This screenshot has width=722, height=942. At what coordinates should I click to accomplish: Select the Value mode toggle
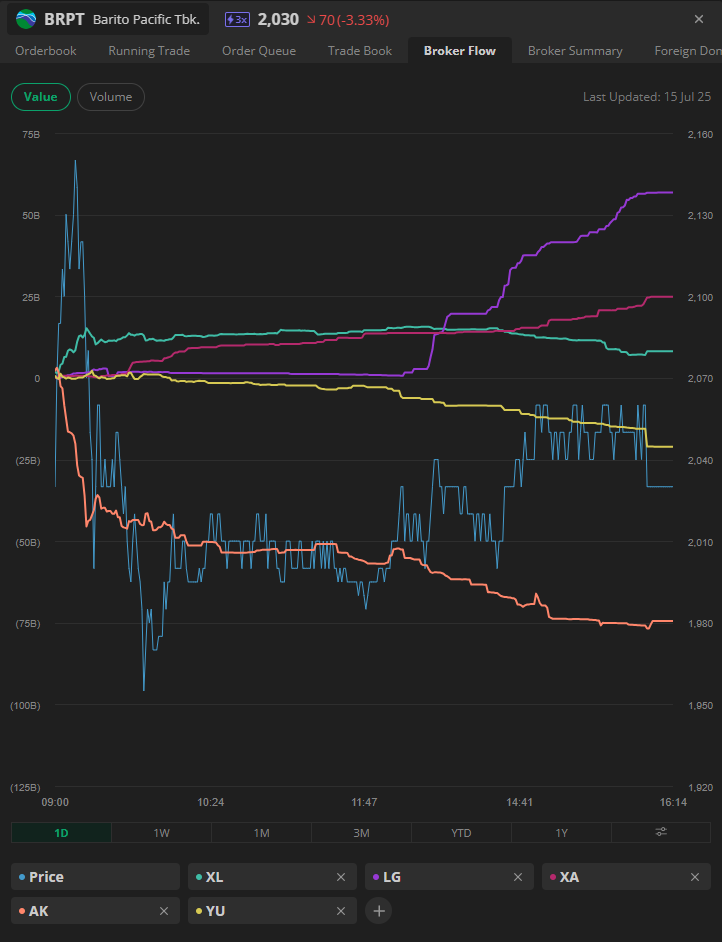41,97
